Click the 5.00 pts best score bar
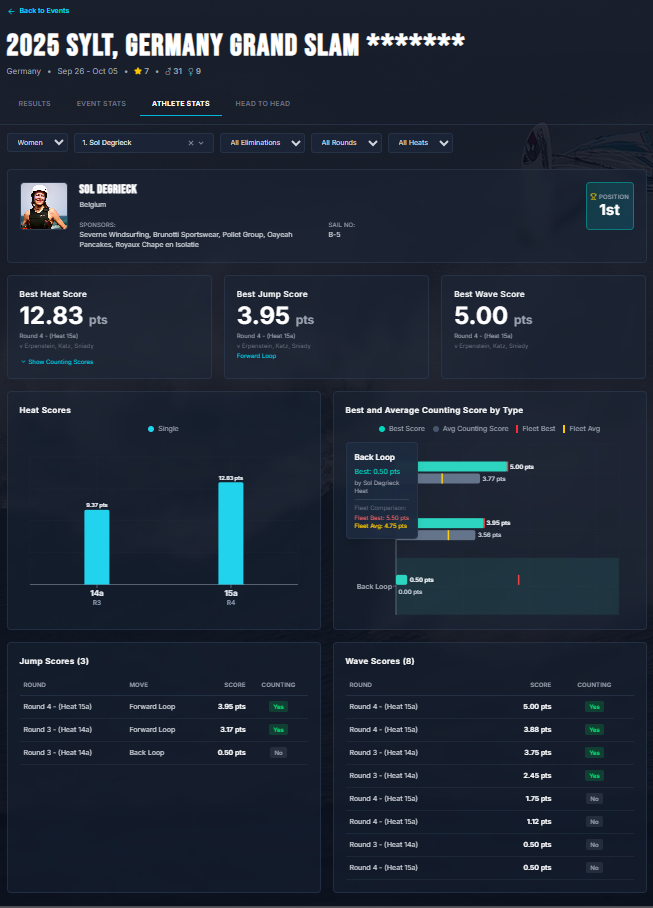Viewport: 653px width, 908px height. coord(463,467)
